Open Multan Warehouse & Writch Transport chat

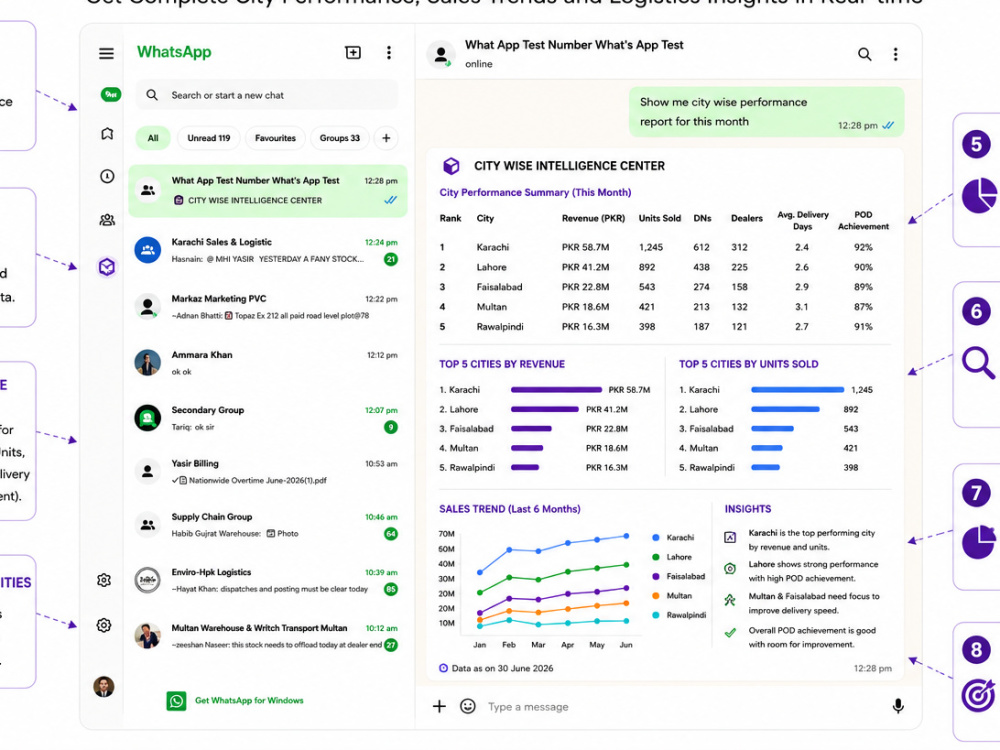click(268, 636)
